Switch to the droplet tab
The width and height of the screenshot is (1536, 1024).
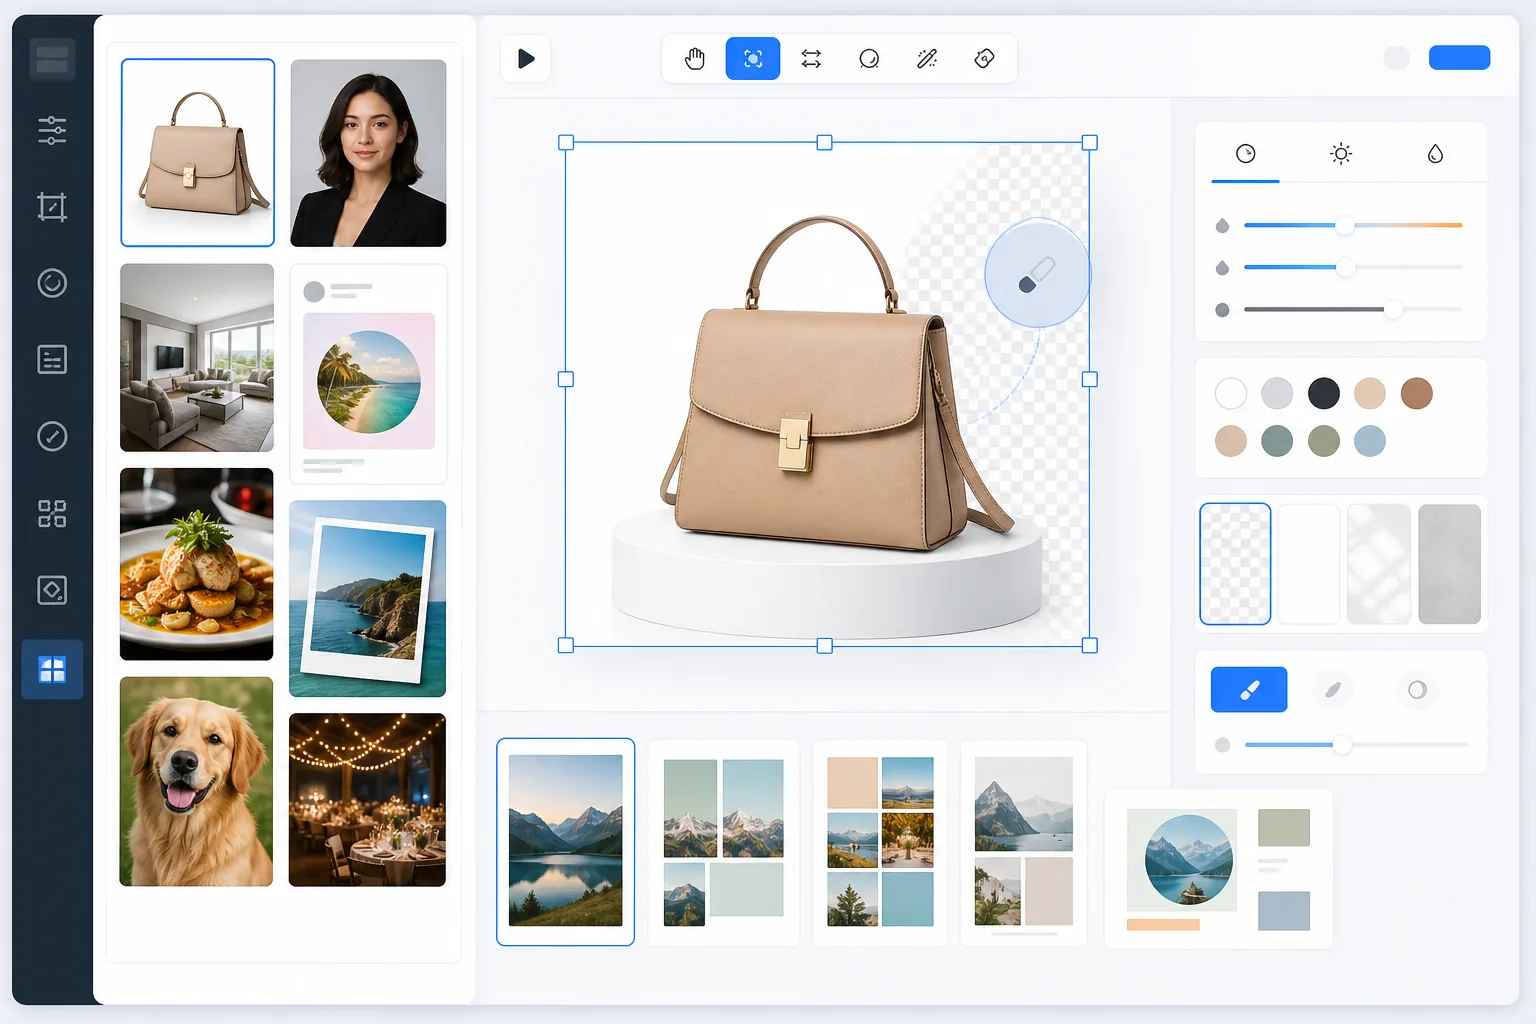pos(1435,154)
